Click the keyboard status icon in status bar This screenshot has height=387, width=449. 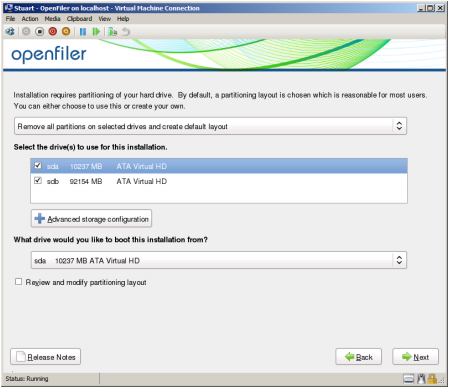coord(409,379)
